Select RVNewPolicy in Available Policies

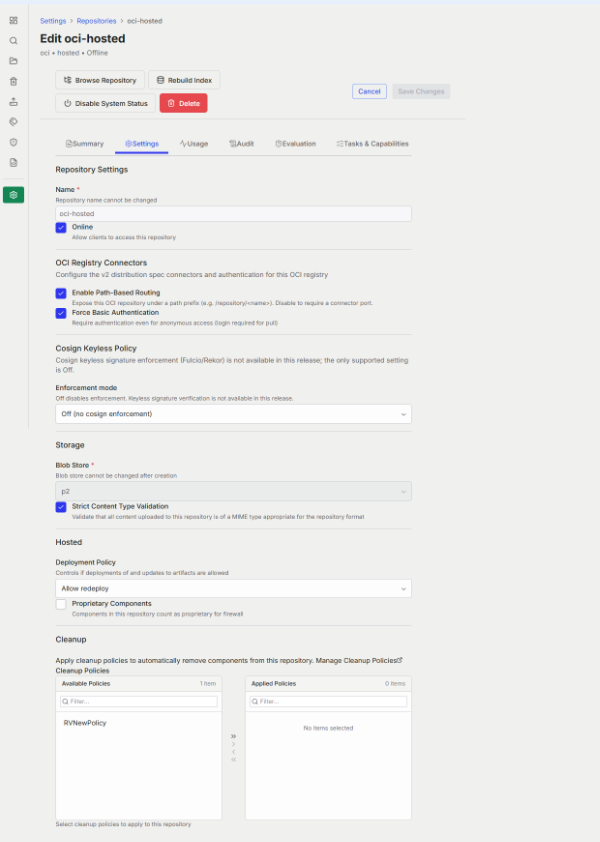pos(85,723)
